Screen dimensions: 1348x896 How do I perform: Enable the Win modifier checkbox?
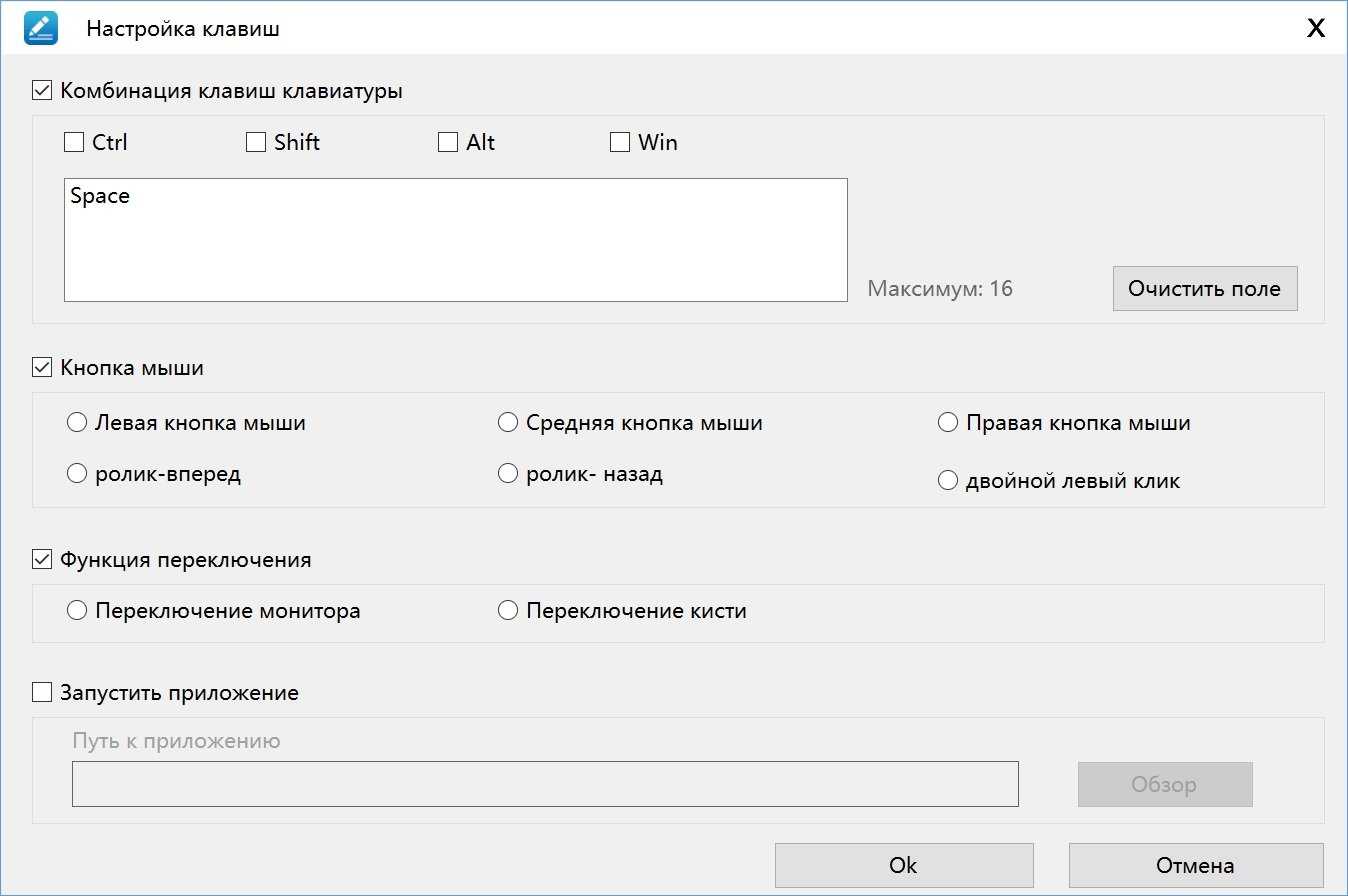620,143
